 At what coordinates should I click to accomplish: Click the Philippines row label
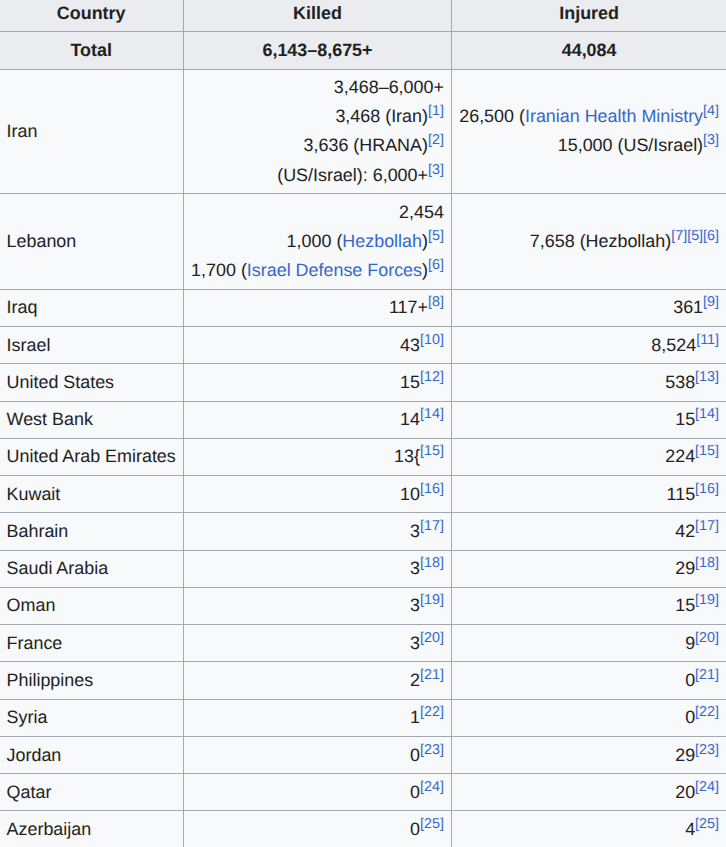tap(50, 680)
